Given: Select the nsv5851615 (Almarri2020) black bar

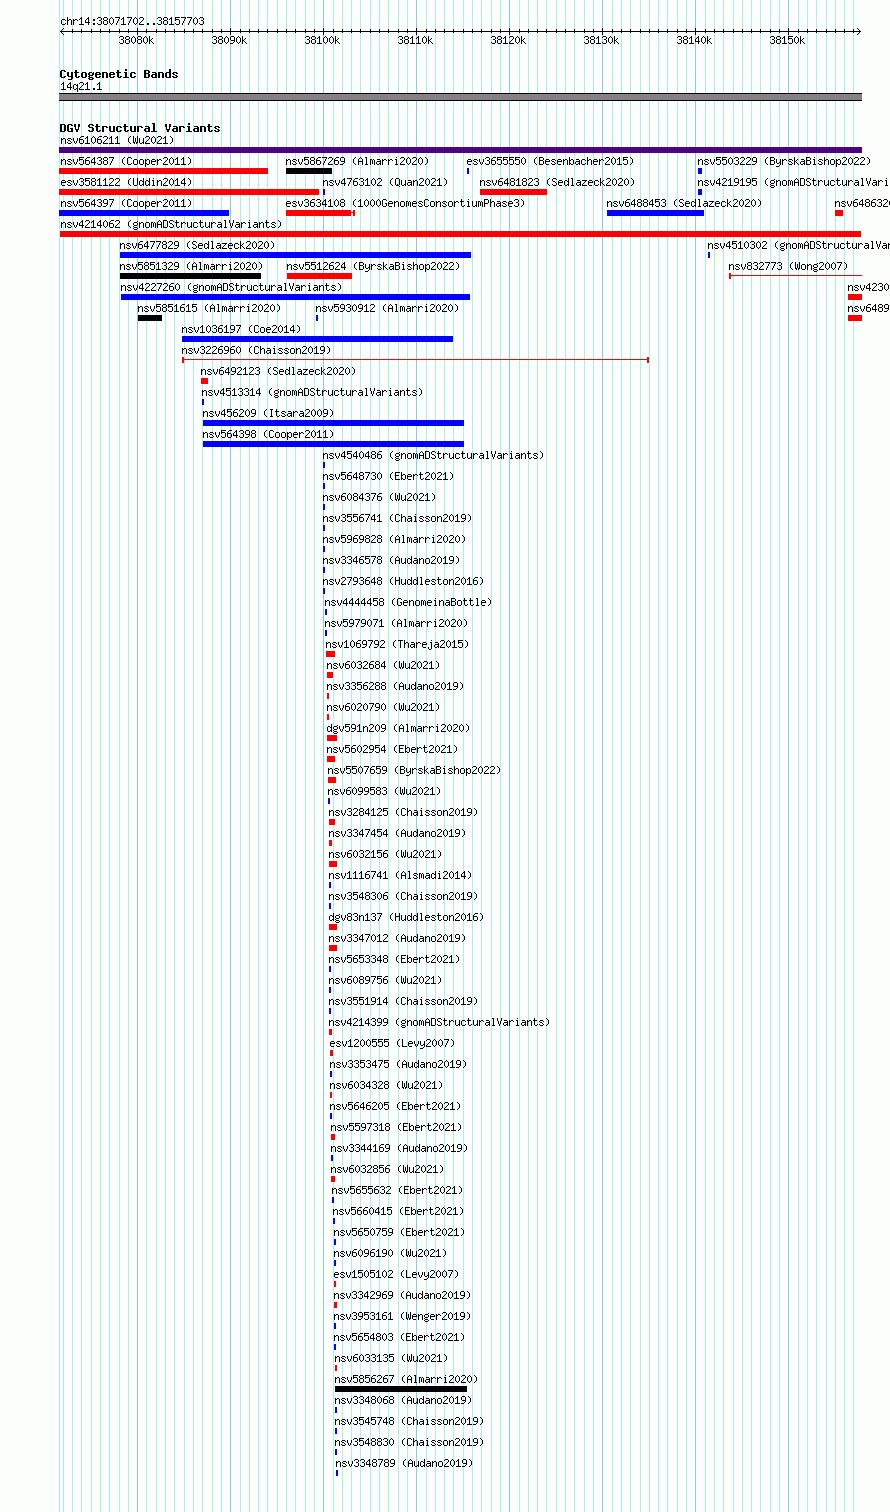Looking at the screenshot, I should pos(150,318).
